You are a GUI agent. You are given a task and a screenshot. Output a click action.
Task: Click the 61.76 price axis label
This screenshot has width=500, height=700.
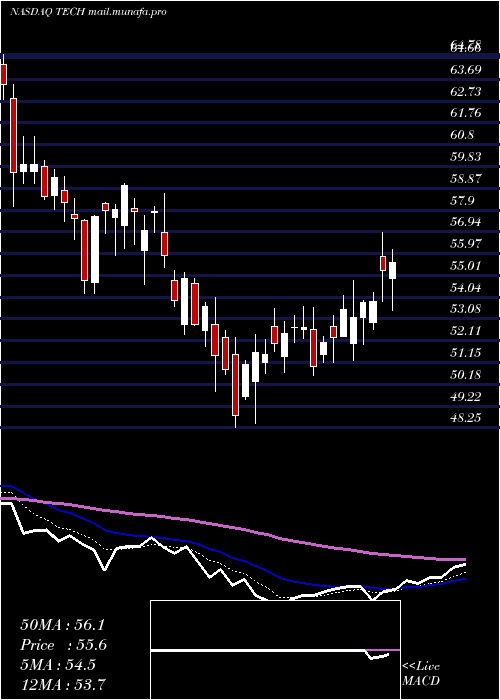point(466,113)
